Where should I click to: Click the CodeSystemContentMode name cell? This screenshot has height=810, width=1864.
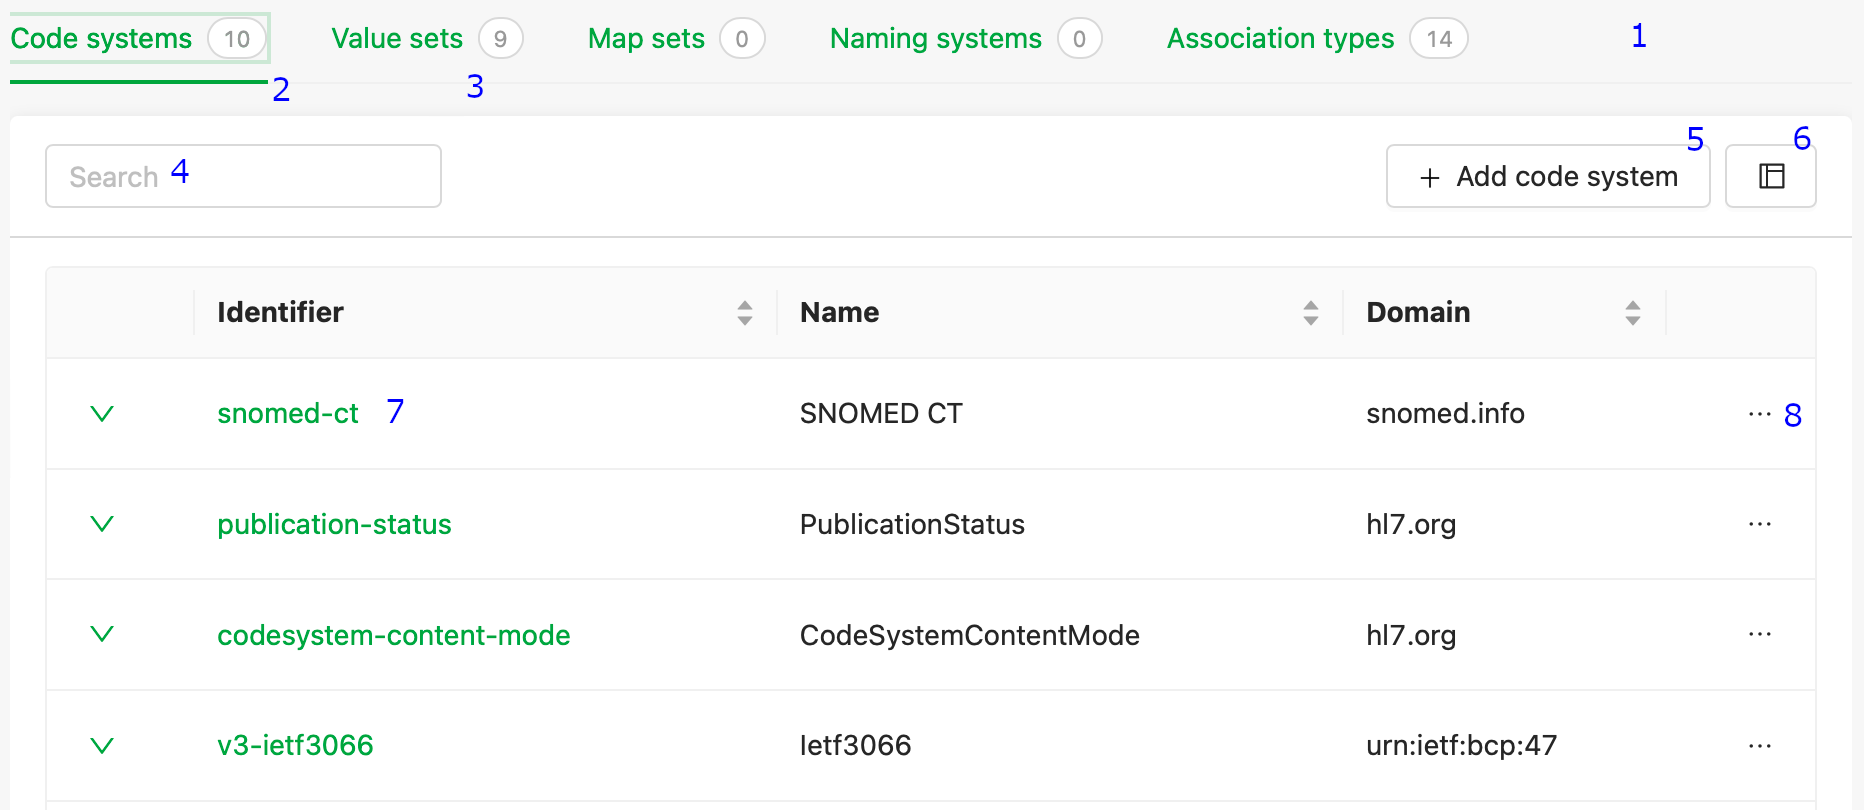(x=970, y=635)
